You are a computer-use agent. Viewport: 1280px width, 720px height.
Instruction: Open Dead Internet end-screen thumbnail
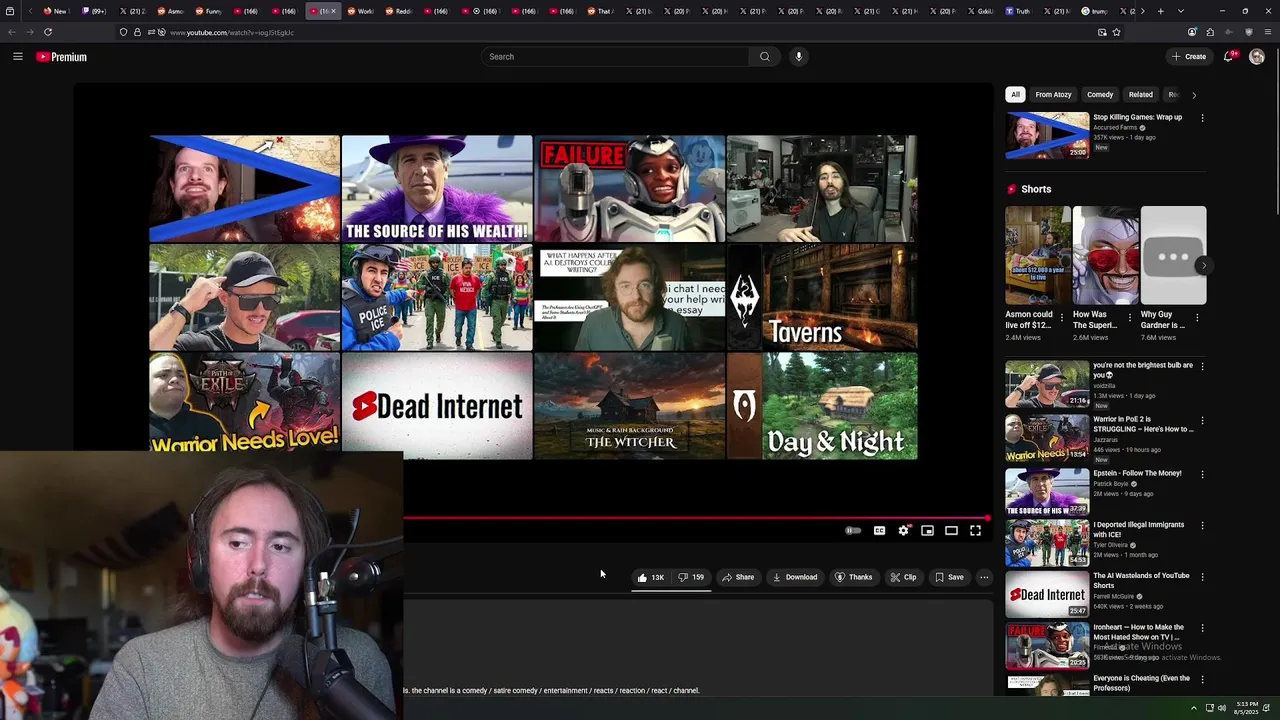click(437, 406)
